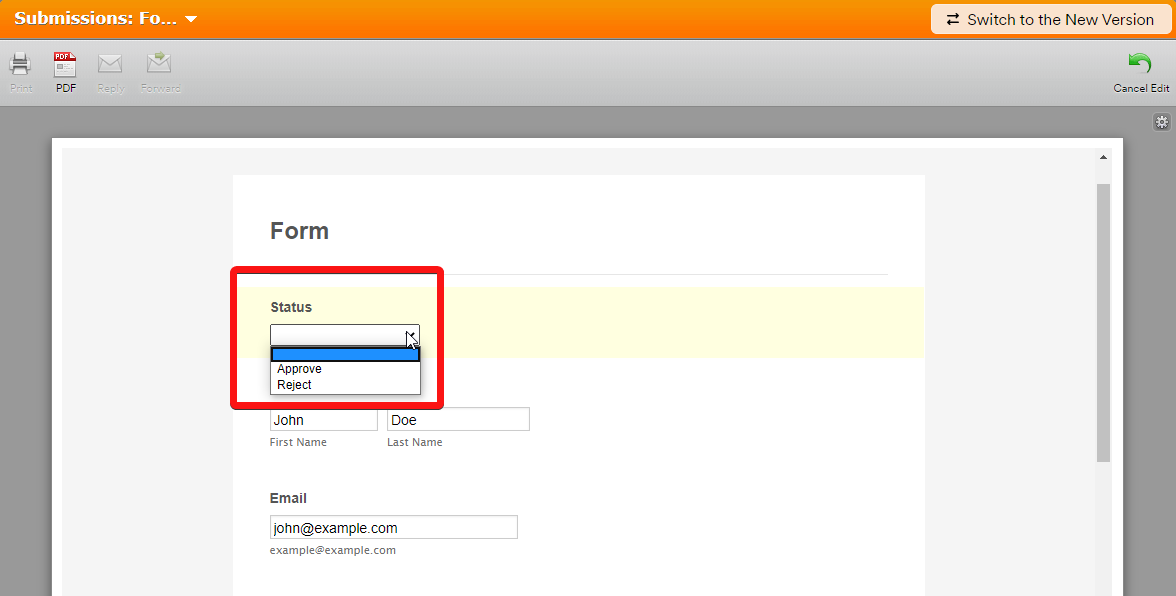Image resolution: width=1176 pixels, height=596 pixels.
Task: Click the Status field label
Action: pos(291,307)
